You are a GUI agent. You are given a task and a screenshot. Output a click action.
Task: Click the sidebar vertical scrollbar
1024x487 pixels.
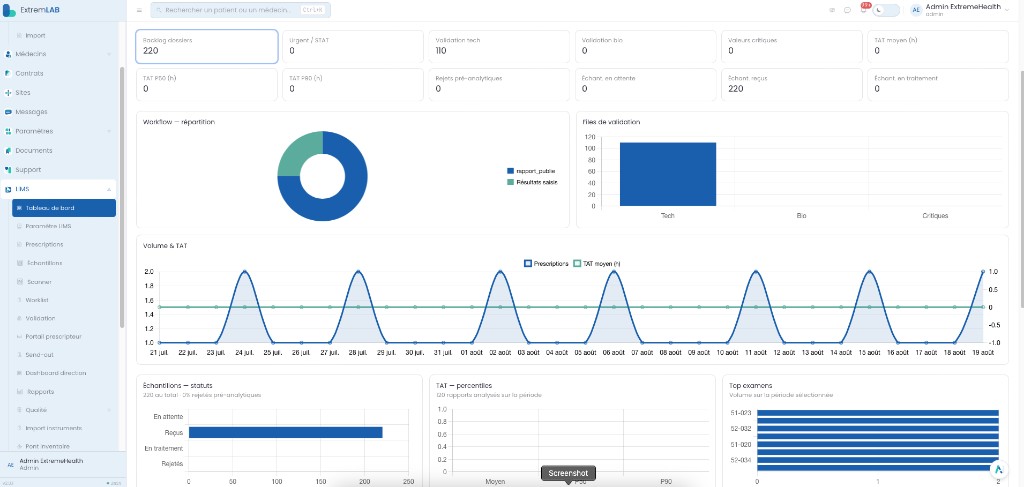coord(122,196)
